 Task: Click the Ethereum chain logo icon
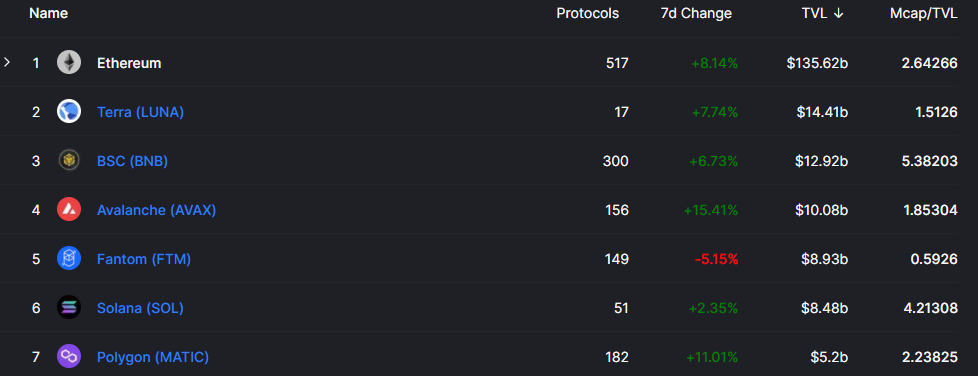(x=69, y=62)
